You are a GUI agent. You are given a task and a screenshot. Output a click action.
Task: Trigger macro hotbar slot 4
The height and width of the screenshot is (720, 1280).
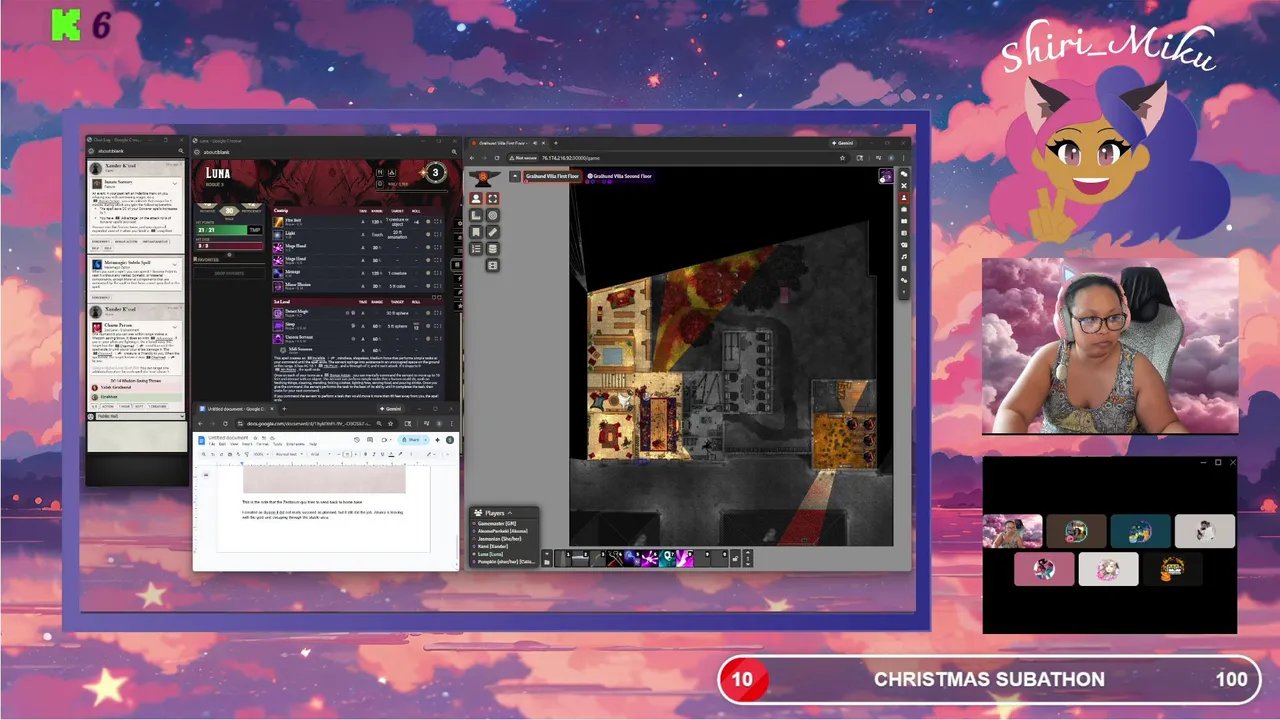coord(615,558)
